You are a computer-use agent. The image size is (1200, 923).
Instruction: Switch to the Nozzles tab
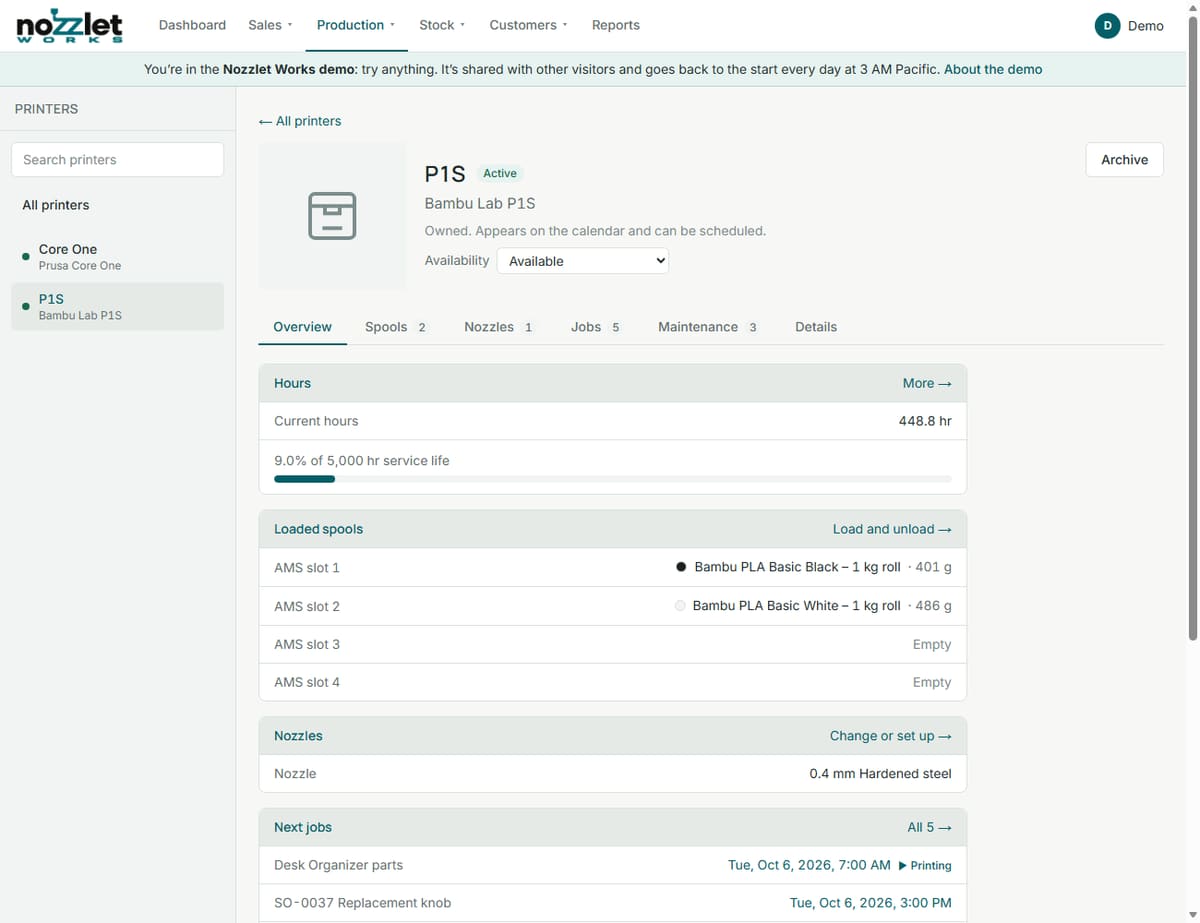pos(498,327)
